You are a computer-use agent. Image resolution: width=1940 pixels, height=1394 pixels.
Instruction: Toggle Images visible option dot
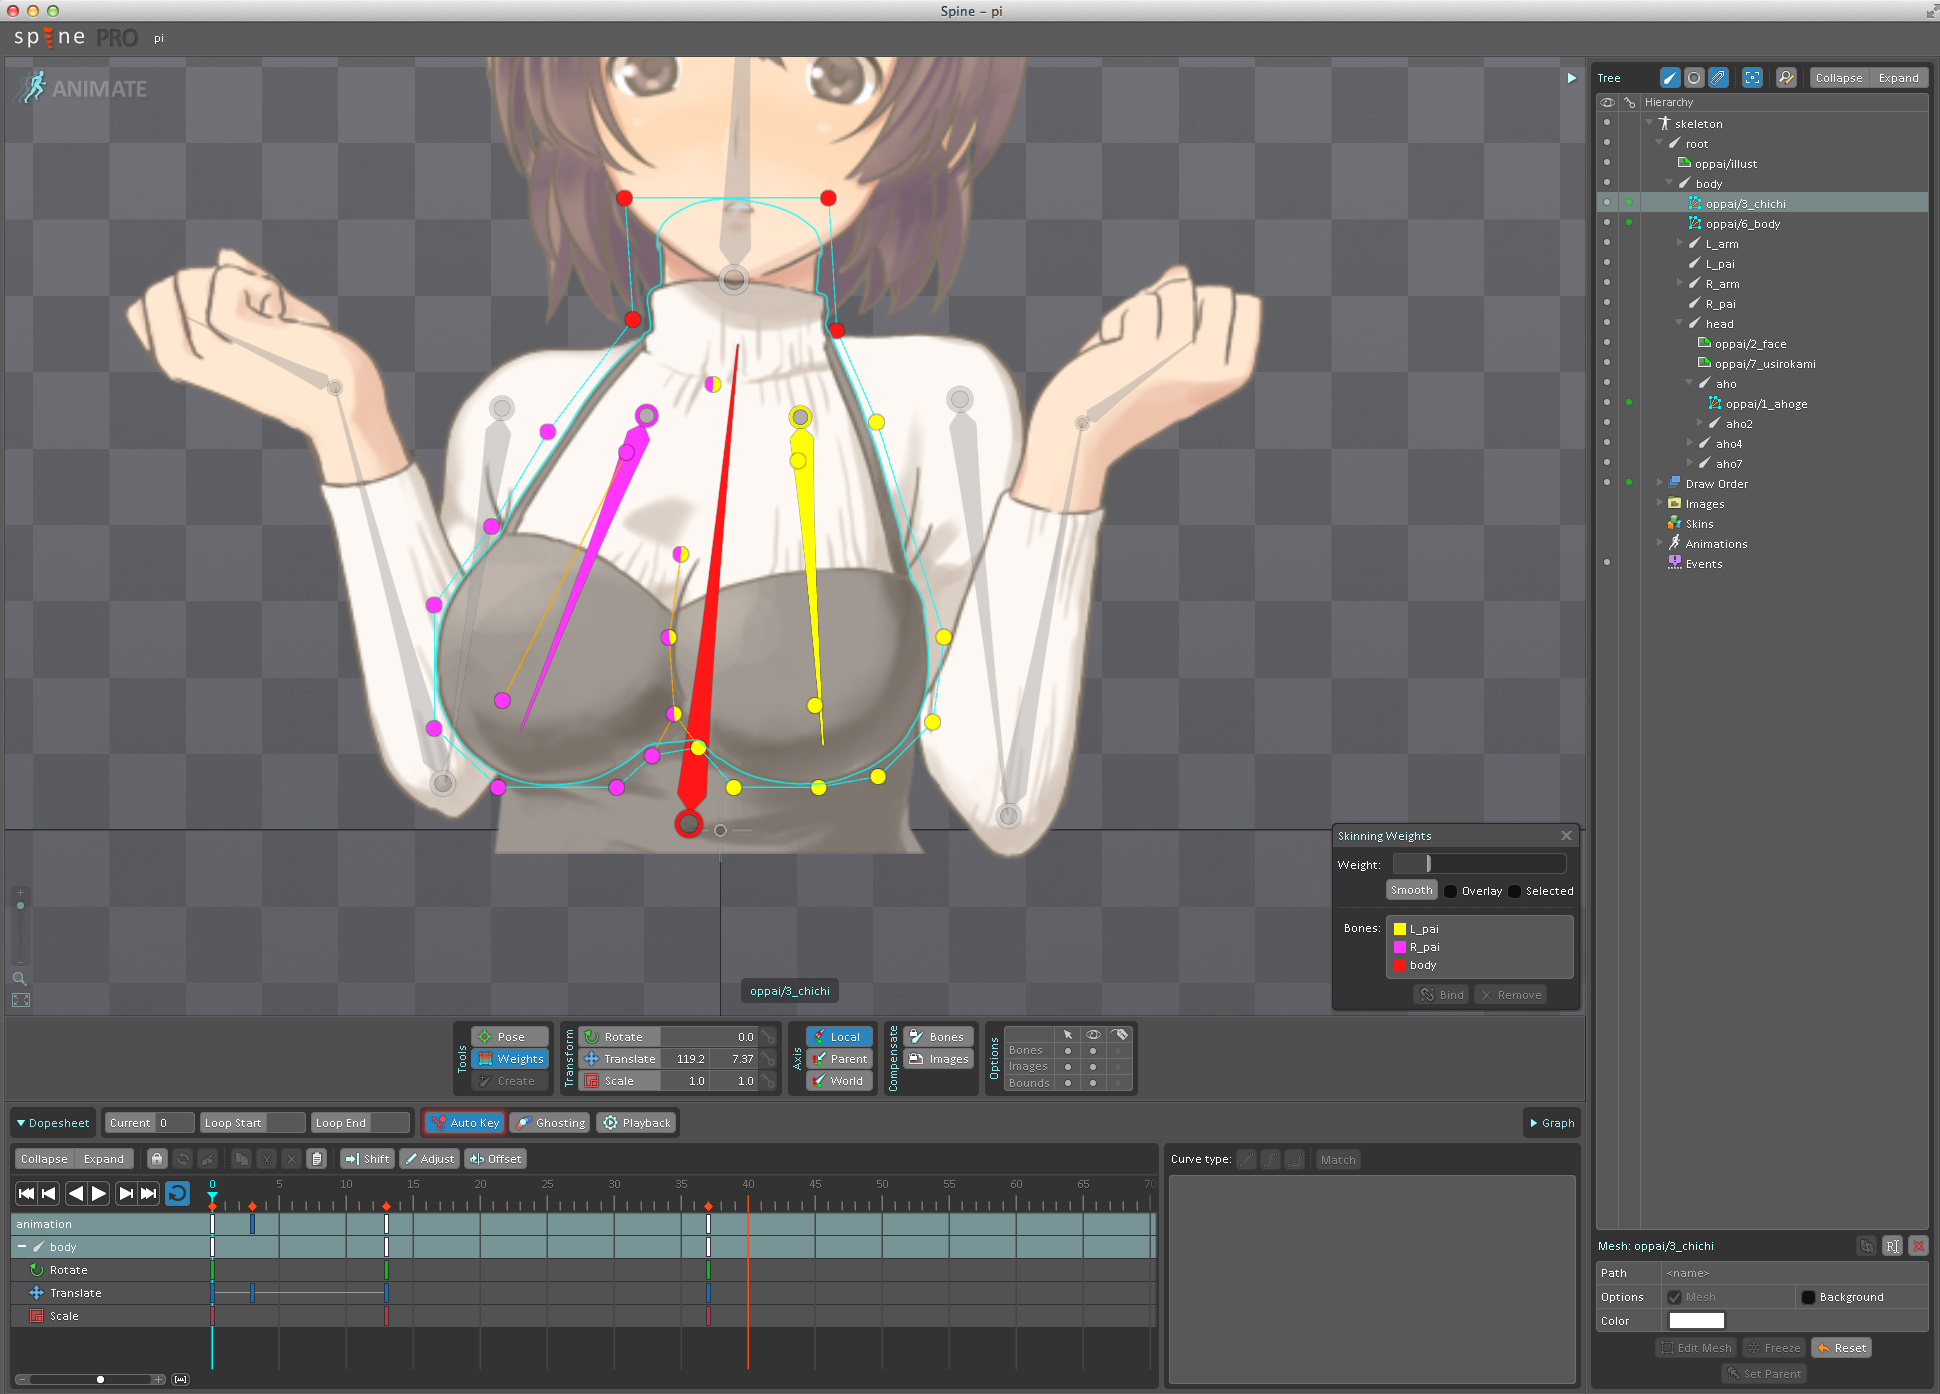1093,1067
